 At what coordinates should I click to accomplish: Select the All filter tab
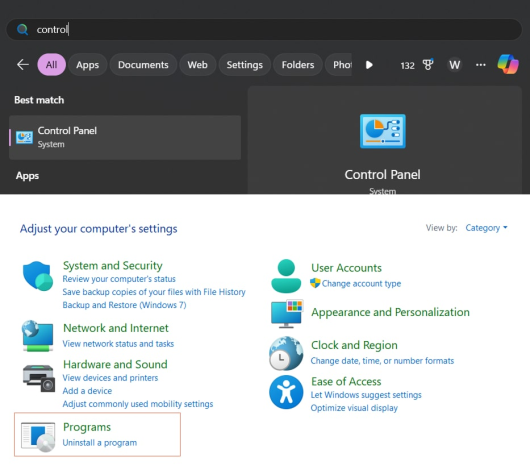click(51, 65)
